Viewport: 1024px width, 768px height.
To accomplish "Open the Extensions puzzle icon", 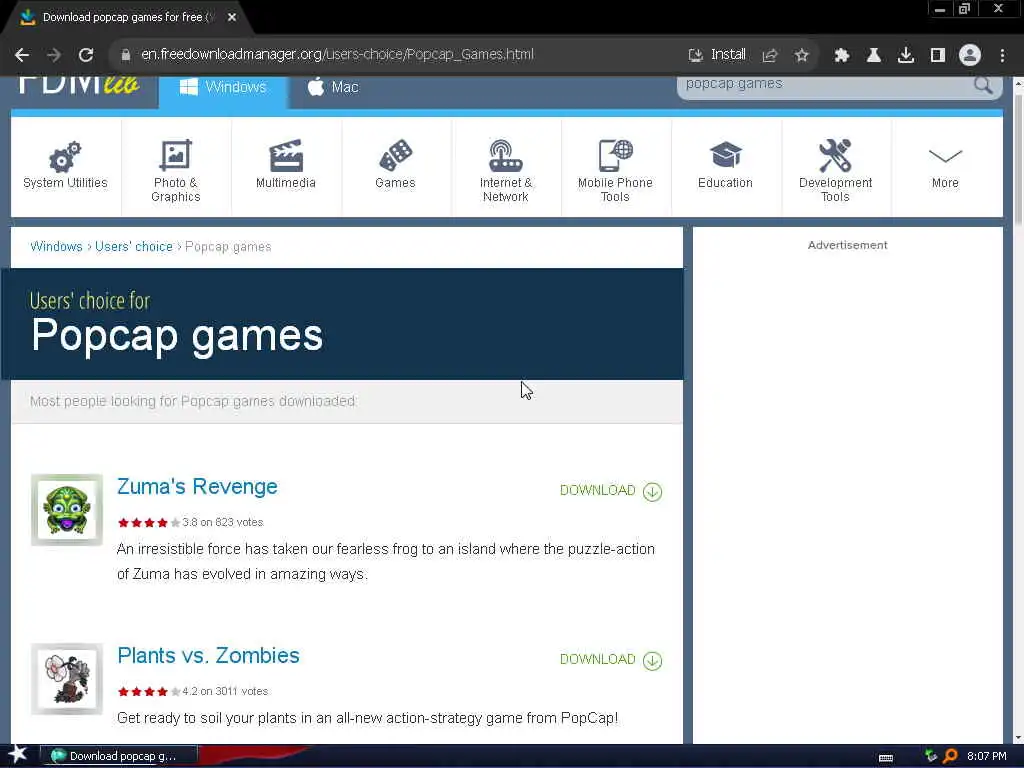I will tap(842, 56).
